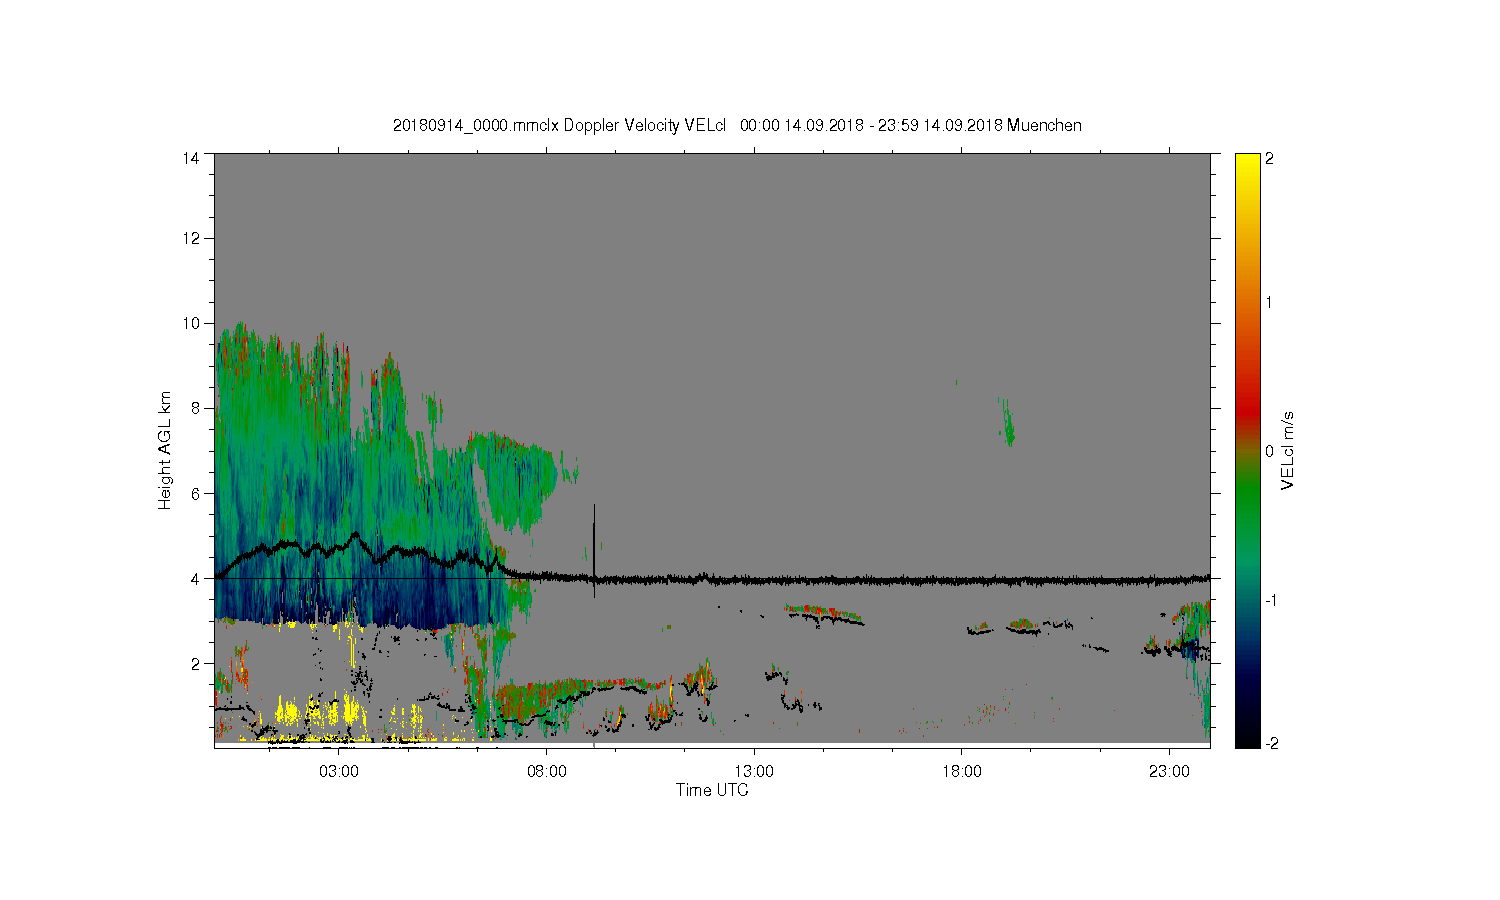Image resolution: width=1500 pixels, height=900 pixels.
Task: Click the '4' height tick label
Action: (x=195, y=578)
